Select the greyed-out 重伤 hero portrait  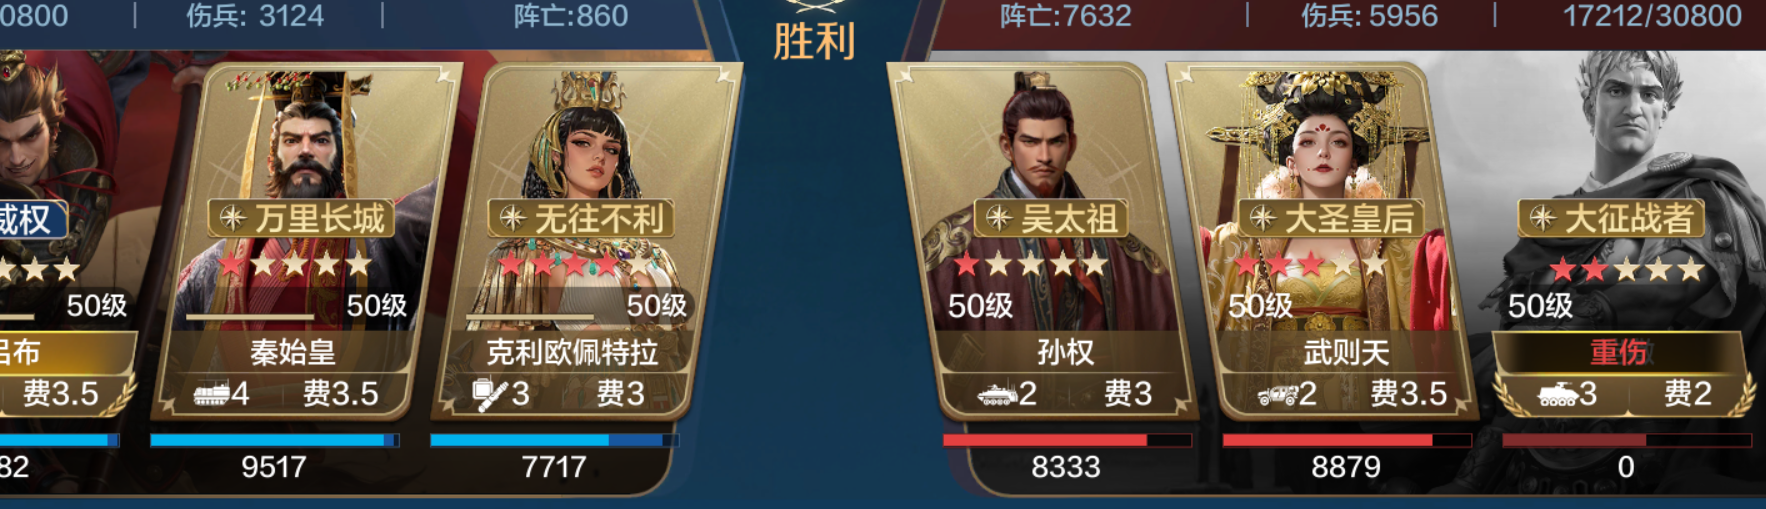(x=1620, y=240)
